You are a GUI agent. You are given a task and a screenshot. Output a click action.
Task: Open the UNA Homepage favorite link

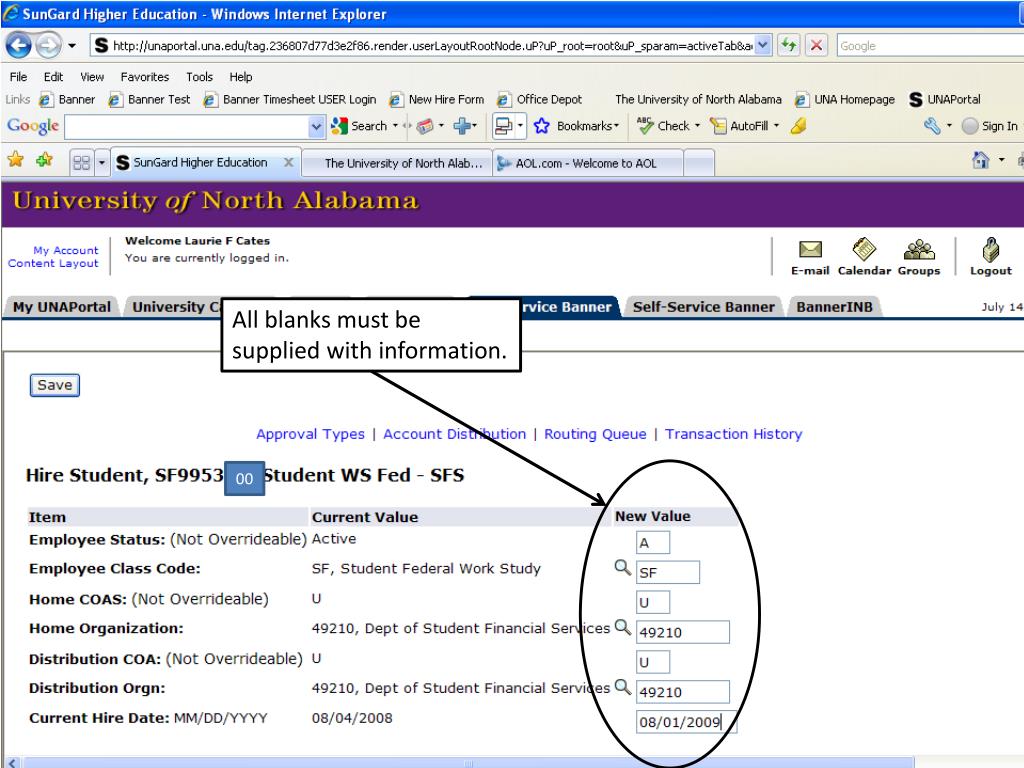click(845, 99)
